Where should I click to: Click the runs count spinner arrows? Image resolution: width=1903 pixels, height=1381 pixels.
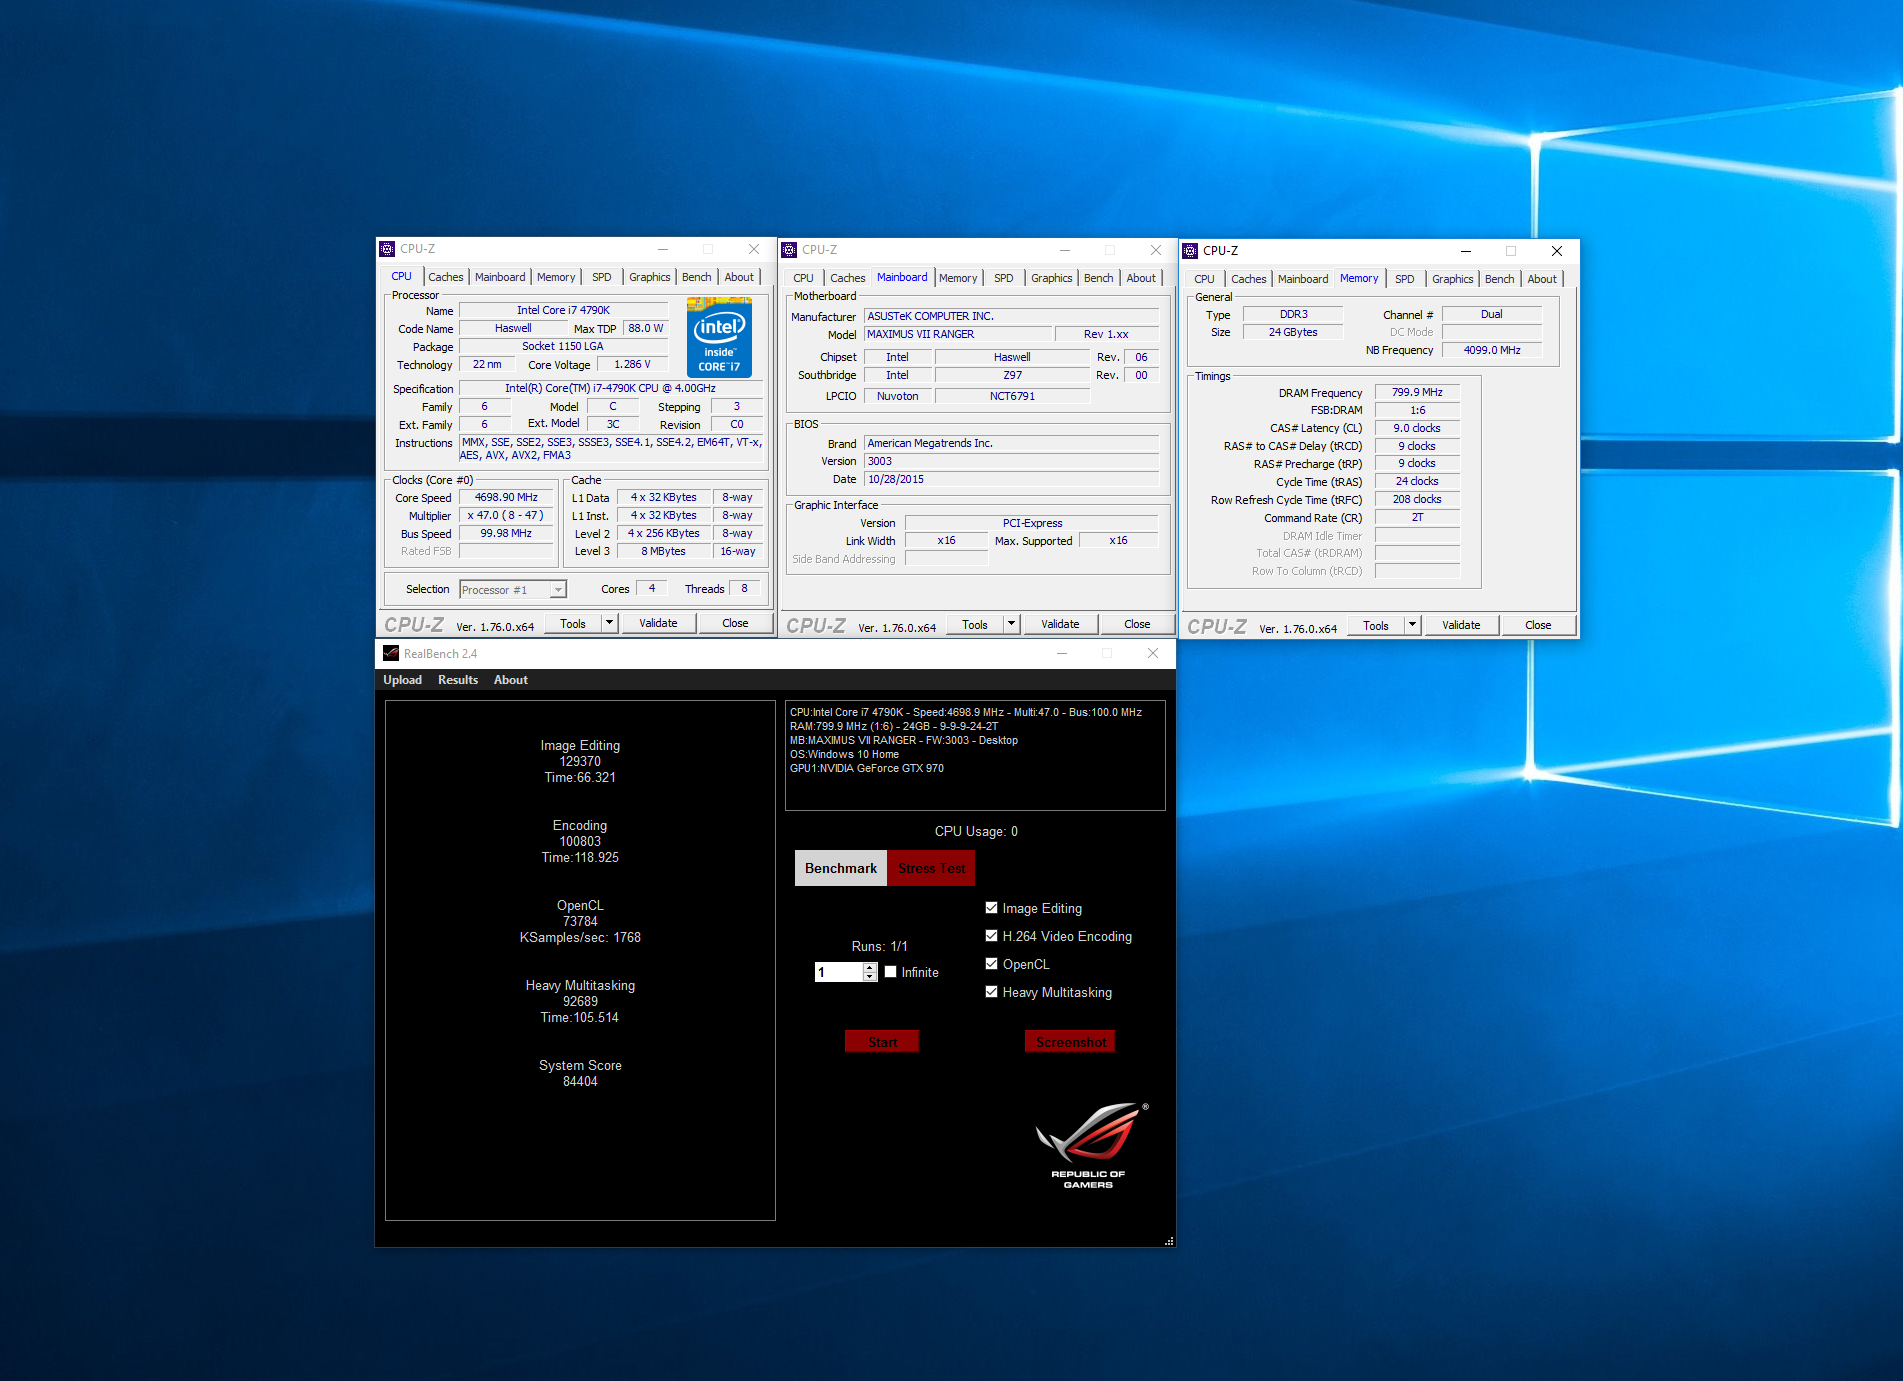tap(870, 972)
